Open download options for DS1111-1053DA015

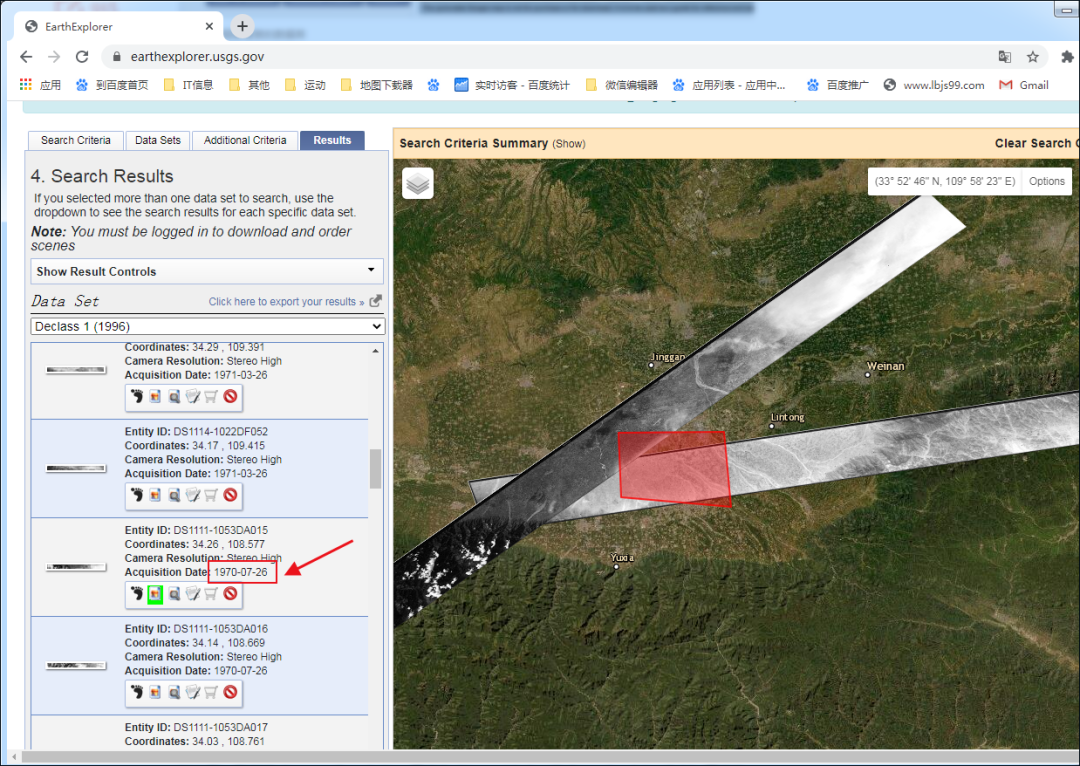pyautogui.click(x=193, y=593)
